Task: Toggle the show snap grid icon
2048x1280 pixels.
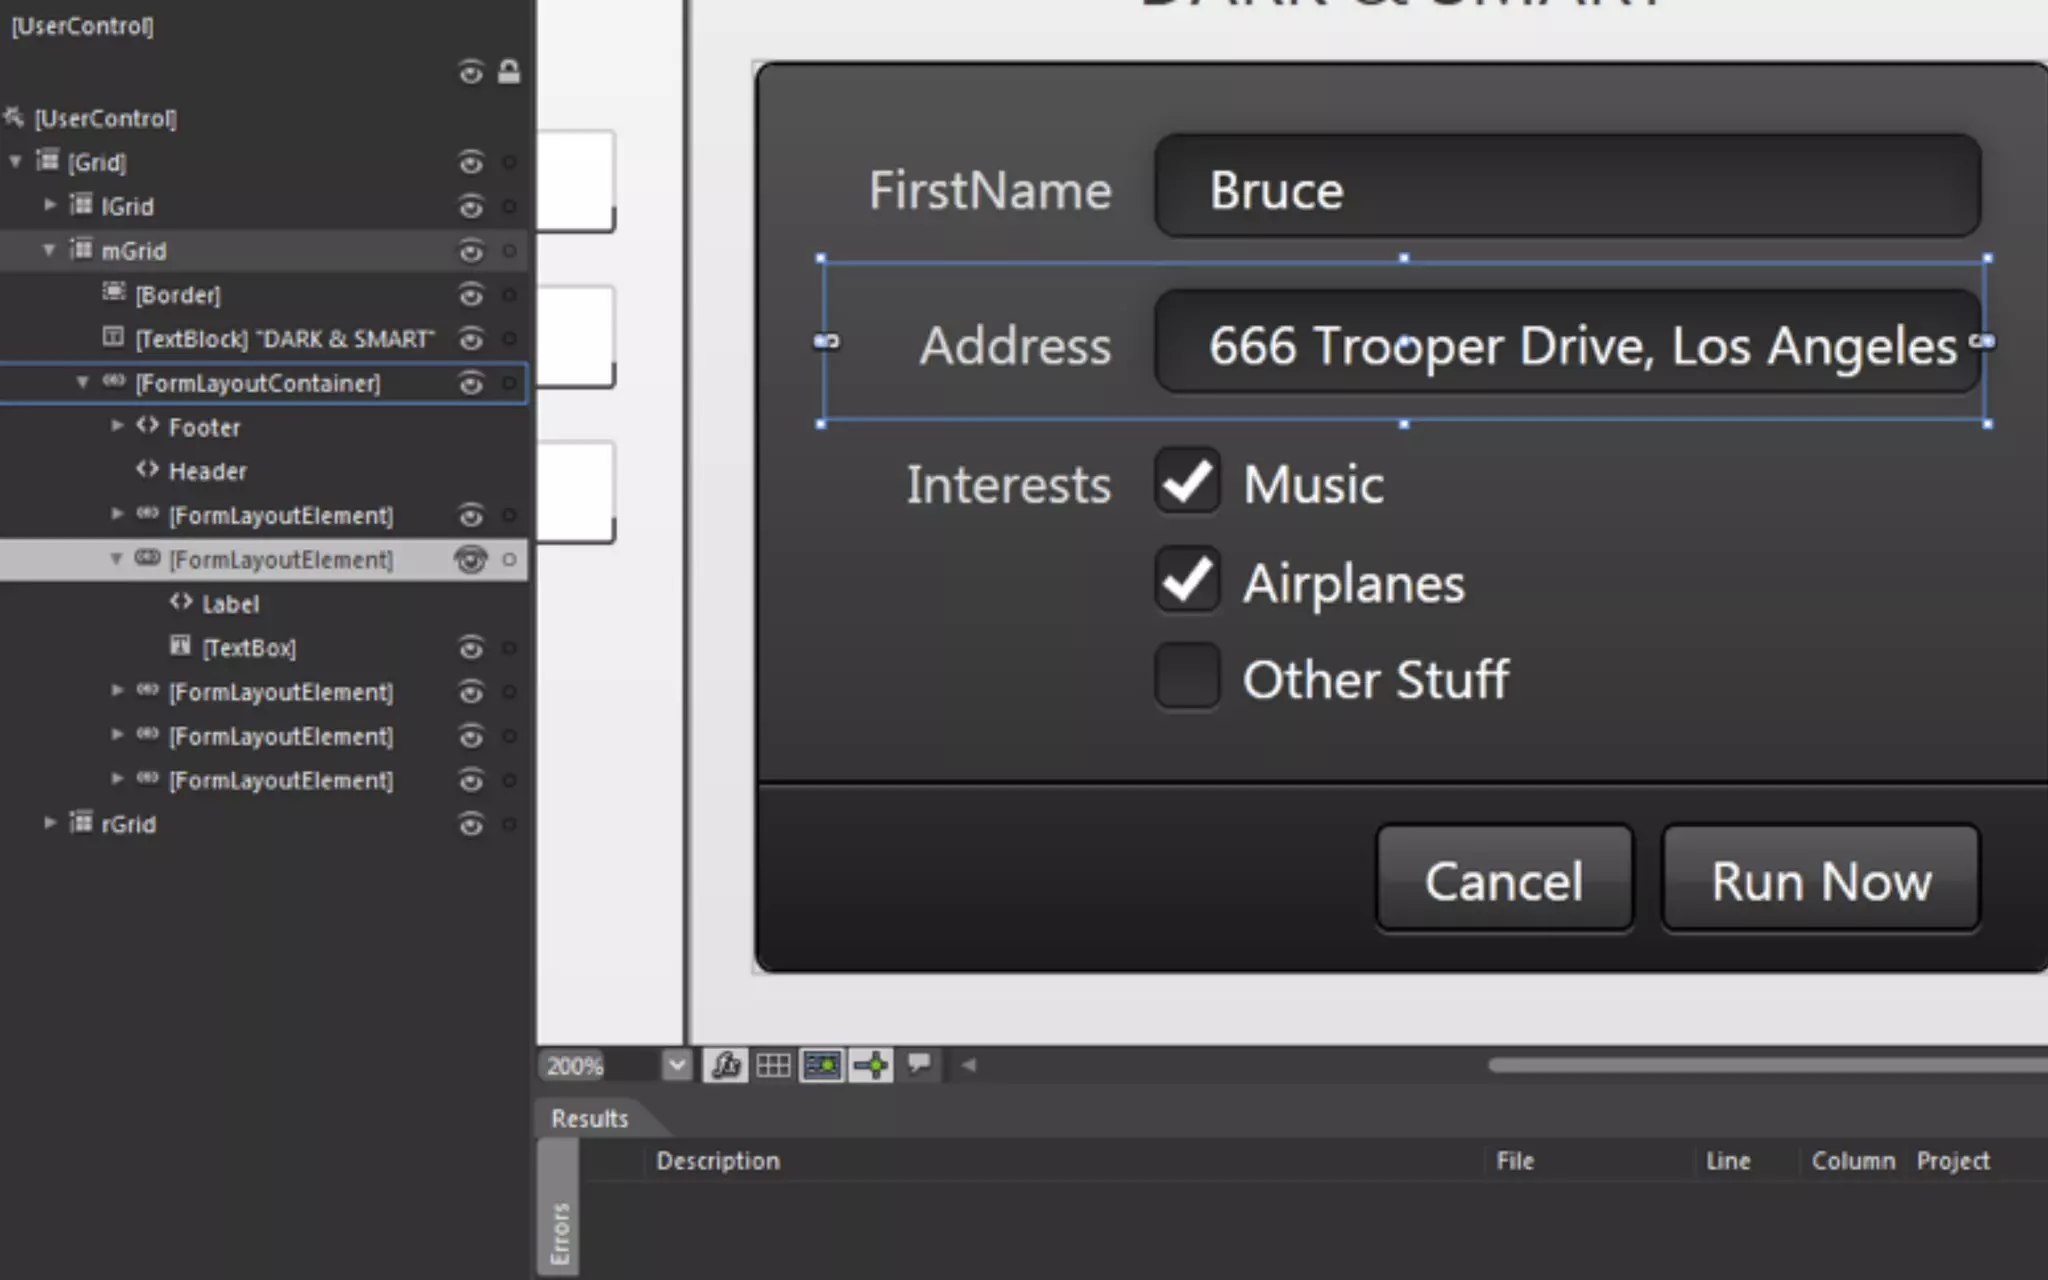Action: tap(773, 1065)
